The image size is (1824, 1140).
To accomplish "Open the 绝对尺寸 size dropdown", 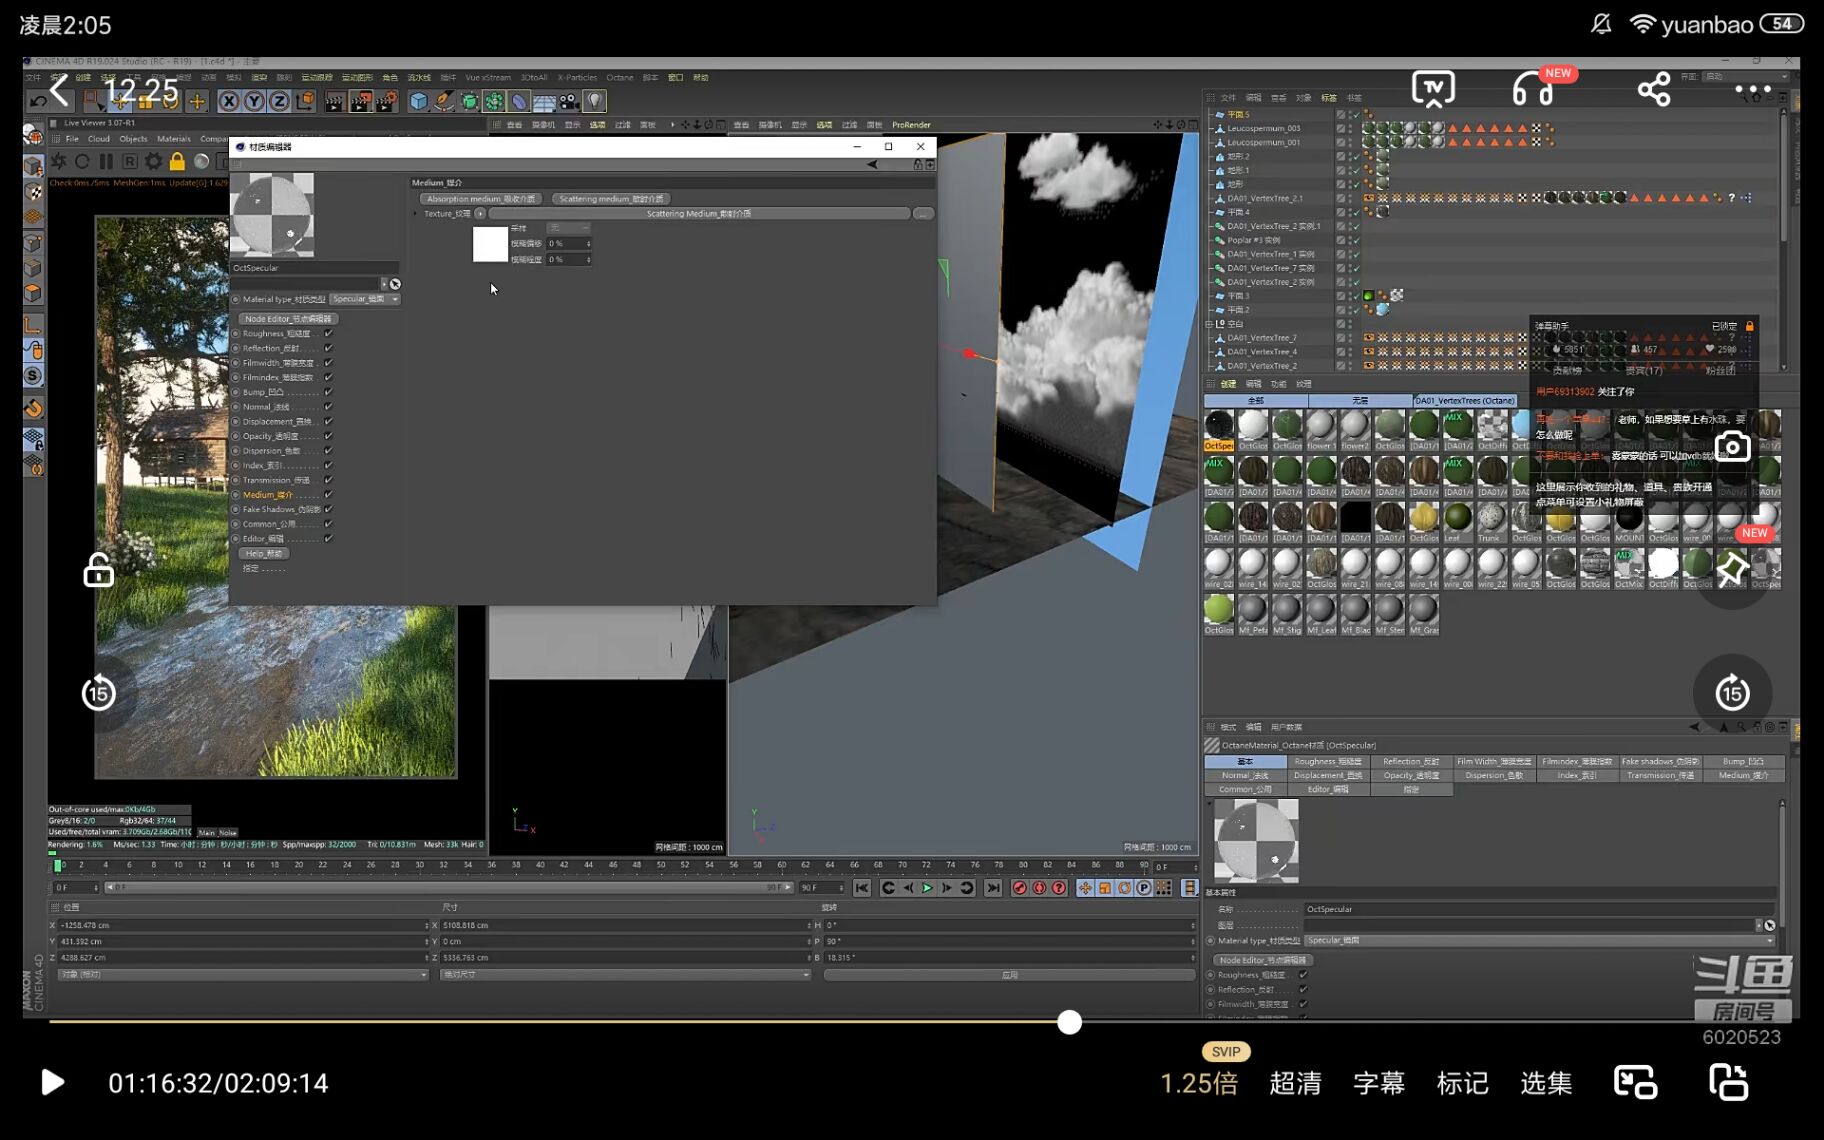I will pos(625,974).
